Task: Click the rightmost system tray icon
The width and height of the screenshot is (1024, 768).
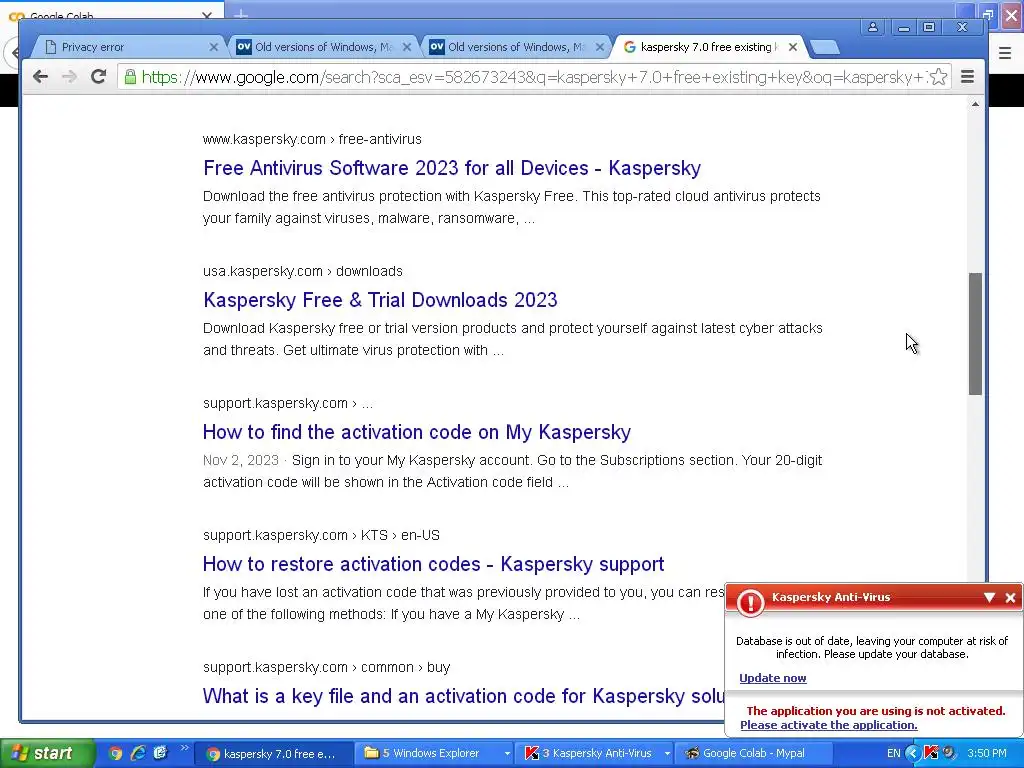Action: (x=949, y=753)
